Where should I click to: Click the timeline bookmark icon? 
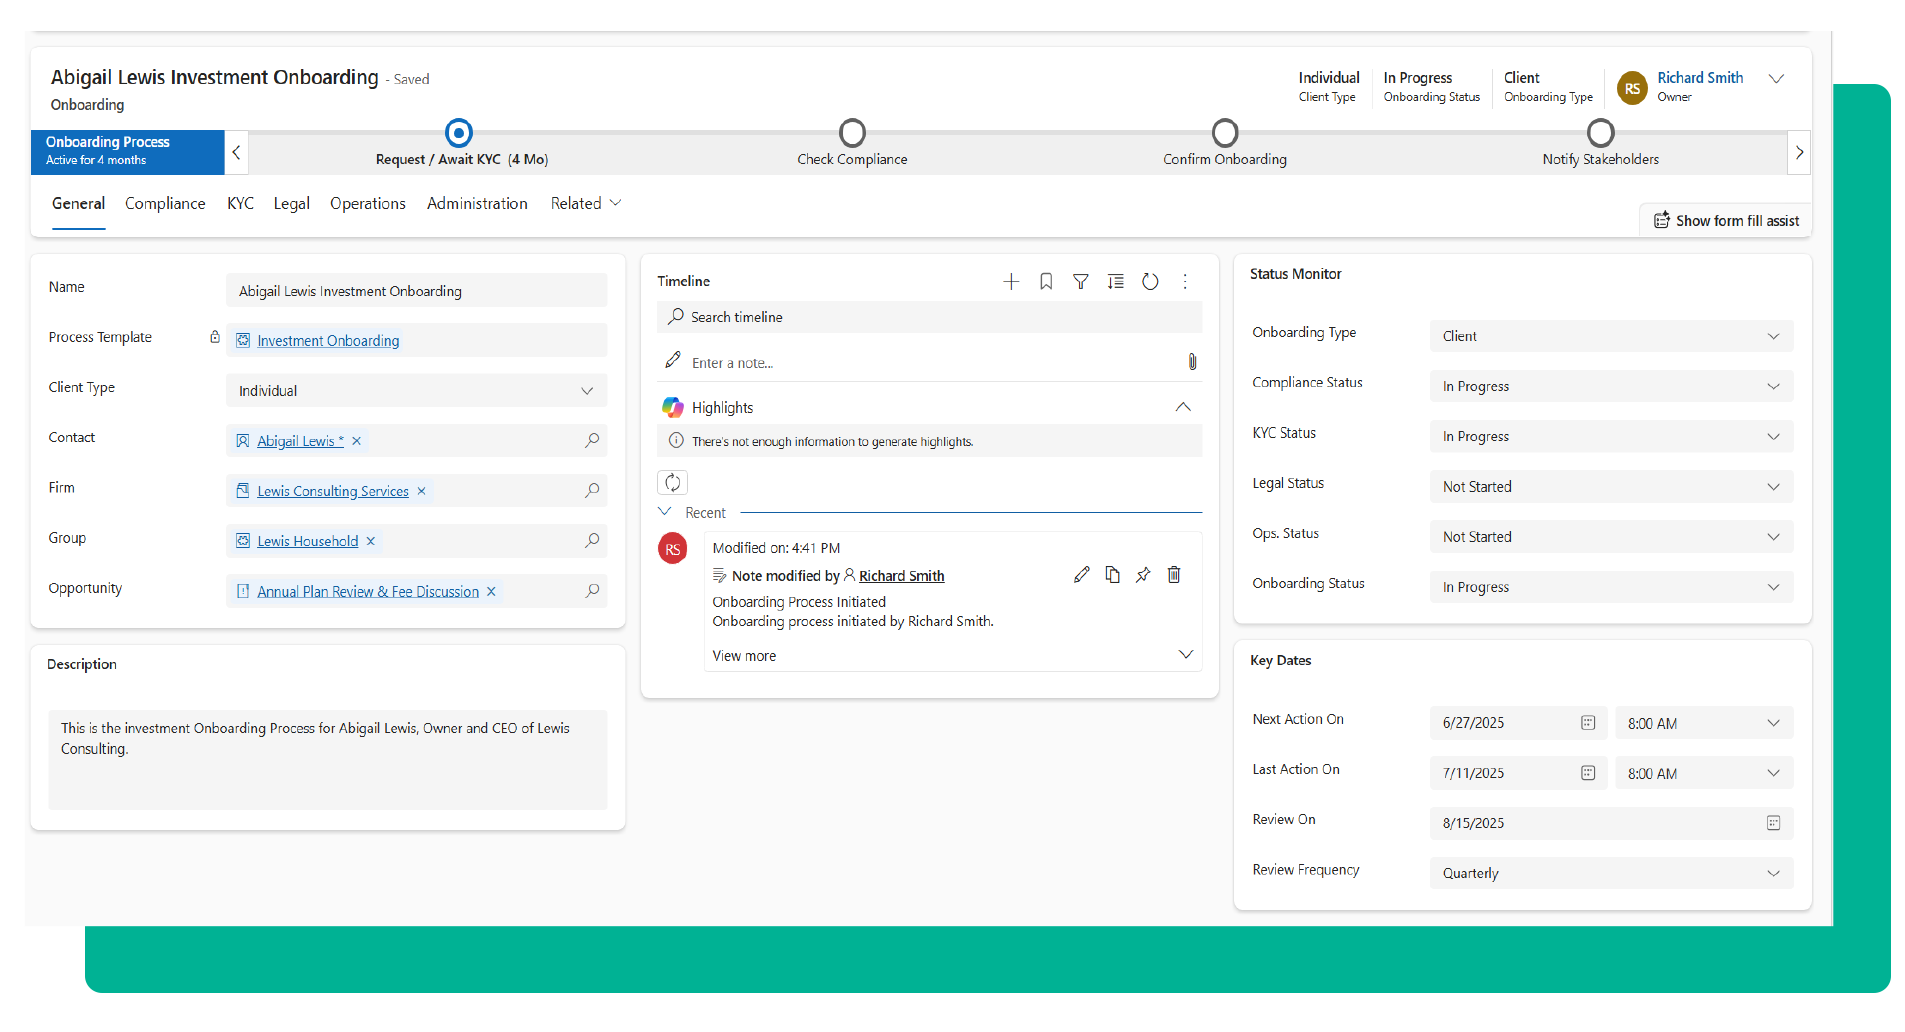[x=1046, y=282]
